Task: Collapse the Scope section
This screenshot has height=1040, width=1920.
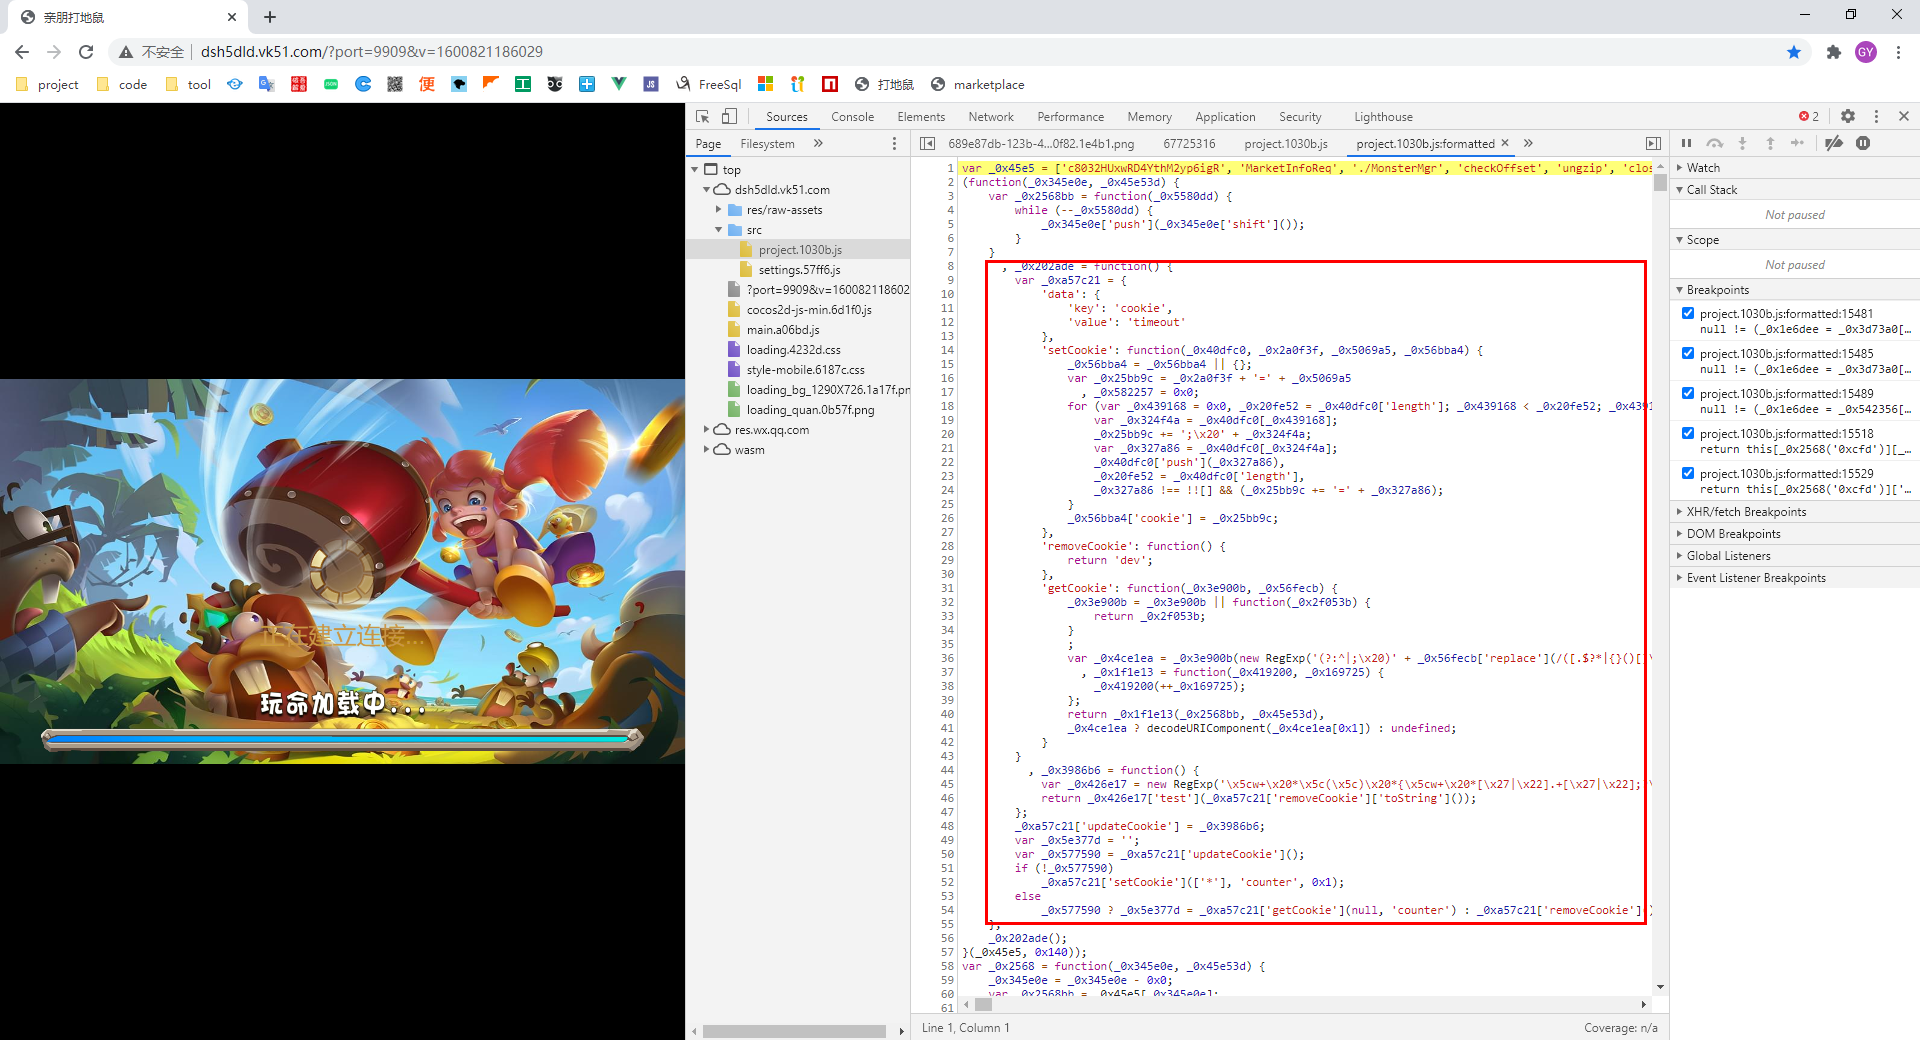Action: click(x=1794, y=239)
